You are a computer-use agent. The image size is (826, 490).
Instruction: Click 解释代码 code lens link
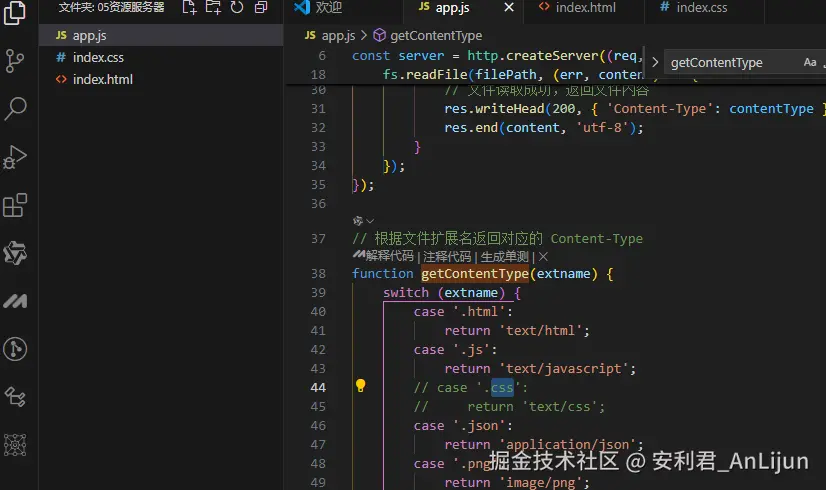[390, 256]
